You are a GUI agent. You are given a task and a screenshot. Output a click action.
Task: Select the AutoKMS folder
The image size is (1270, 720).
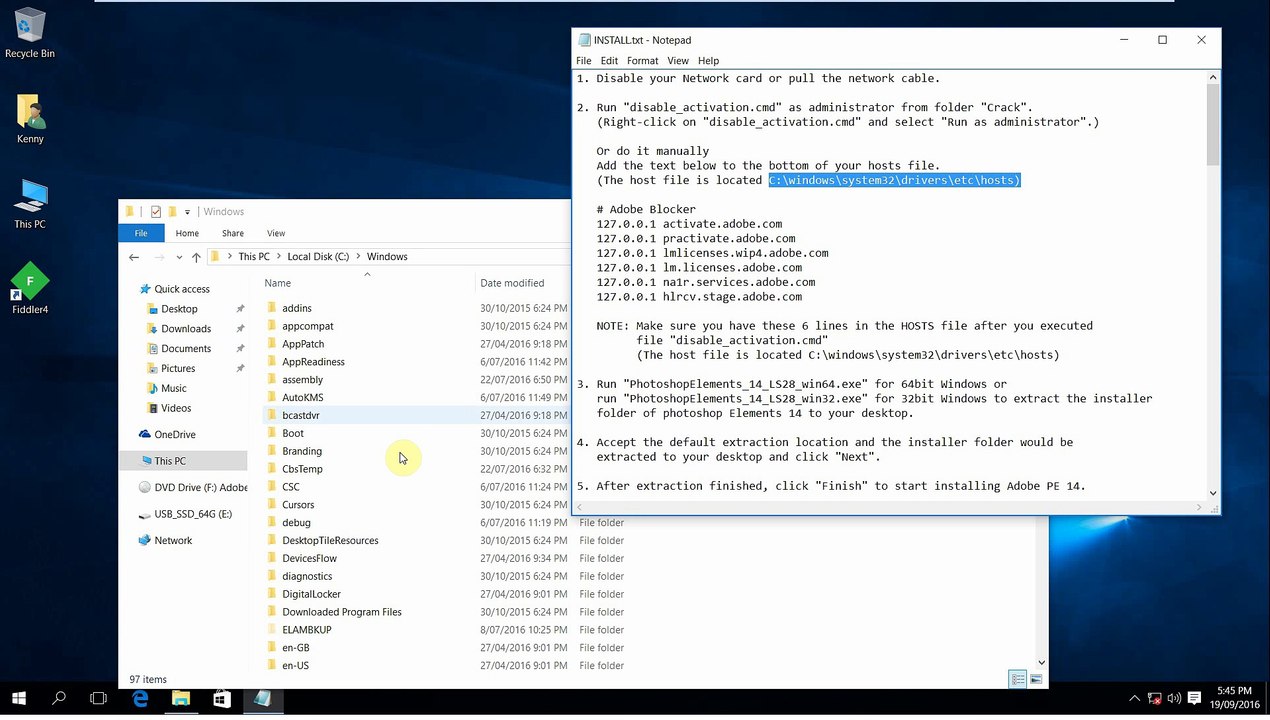(302, 398)
